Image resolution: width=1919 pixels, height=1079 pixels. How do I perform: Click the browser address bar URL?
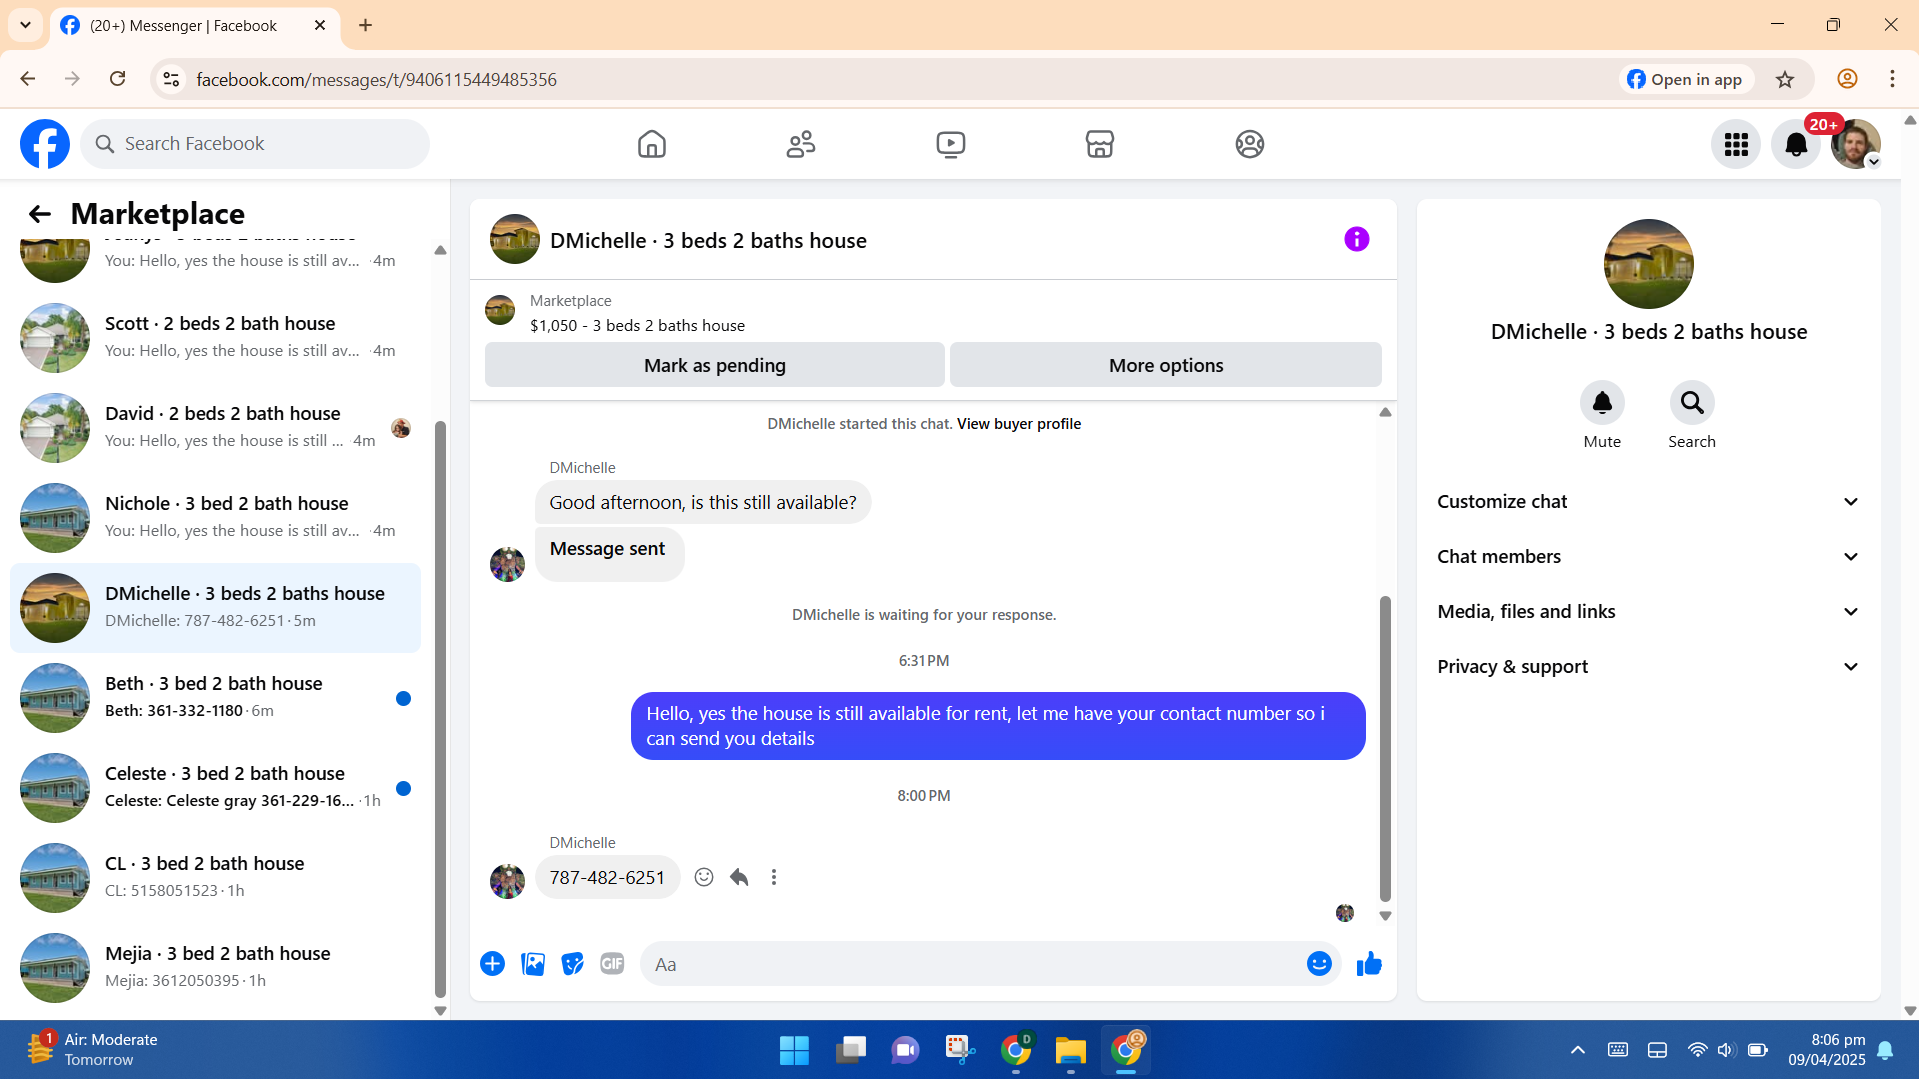click(376, 79)
